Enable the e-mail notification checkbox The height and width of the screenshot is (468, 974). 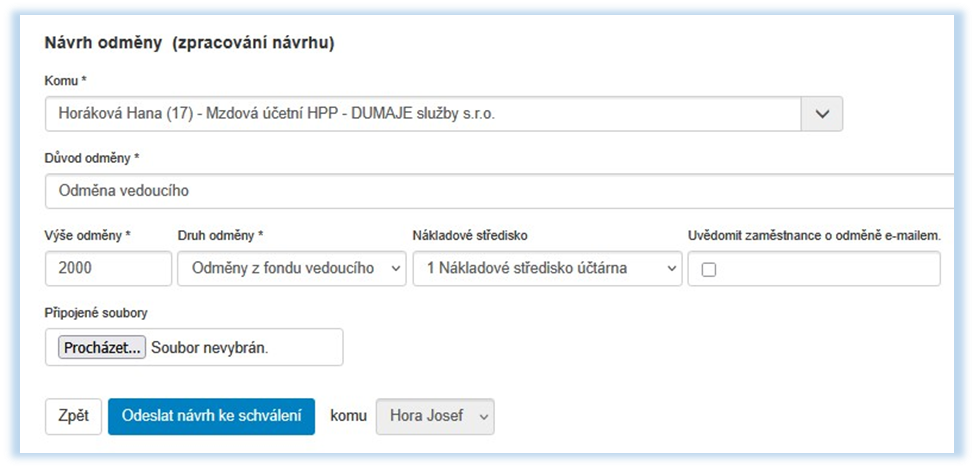(x=709, y=269)
